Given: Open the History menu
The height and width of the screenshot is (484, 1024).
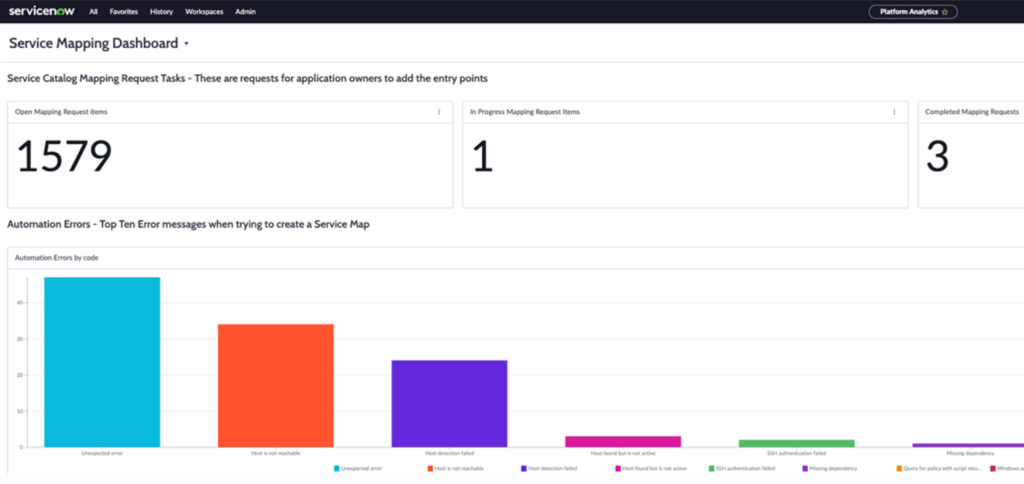Looking at the screenshot, I should click(161, 12).
